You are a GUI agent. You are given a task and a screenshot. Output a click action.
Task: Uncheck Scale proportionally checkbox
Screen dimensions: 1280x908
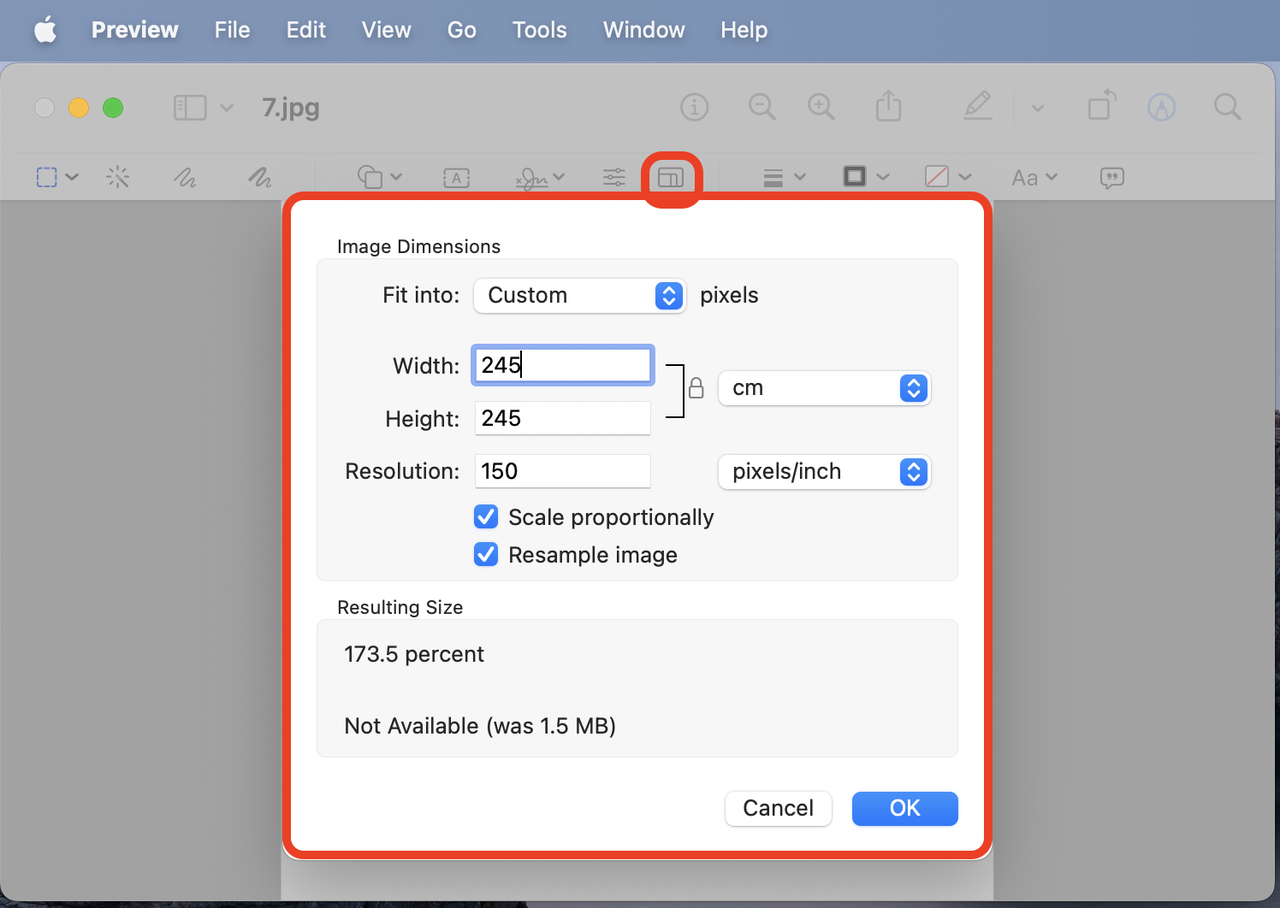pos(486,517)
